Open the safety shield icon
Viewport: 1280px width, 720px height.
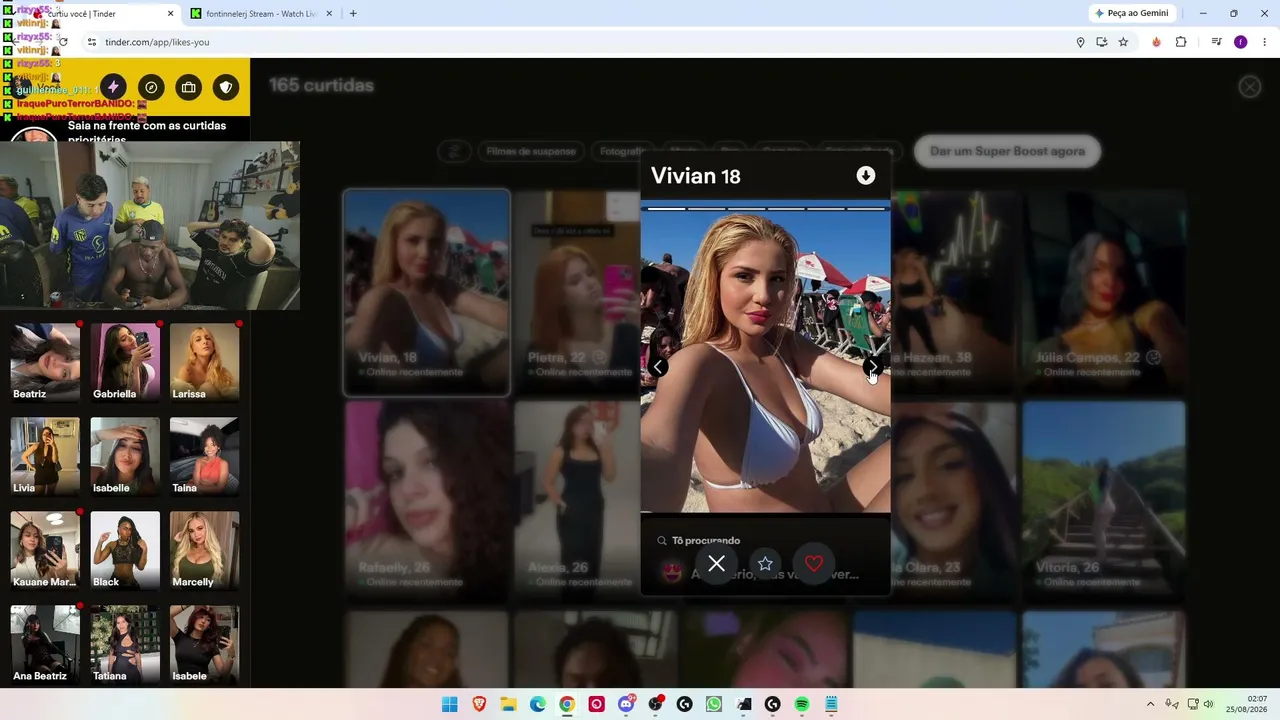226,87
